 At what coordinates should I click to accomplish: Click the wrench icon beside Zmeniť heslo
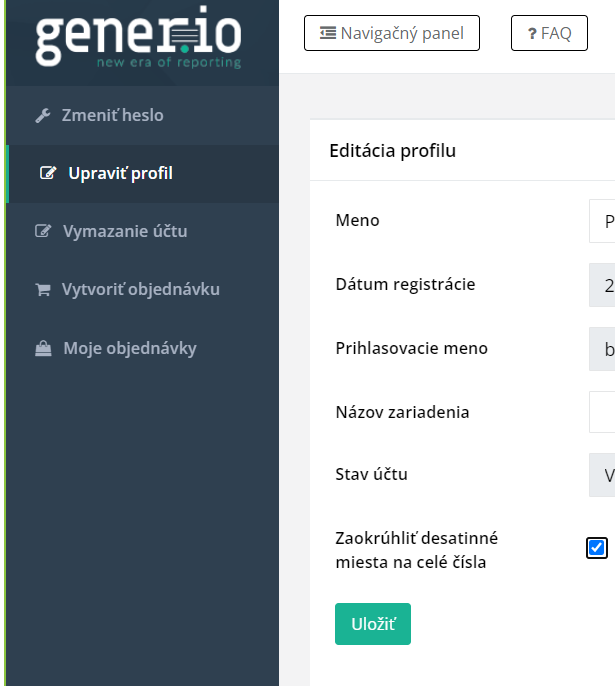[43, 116]
